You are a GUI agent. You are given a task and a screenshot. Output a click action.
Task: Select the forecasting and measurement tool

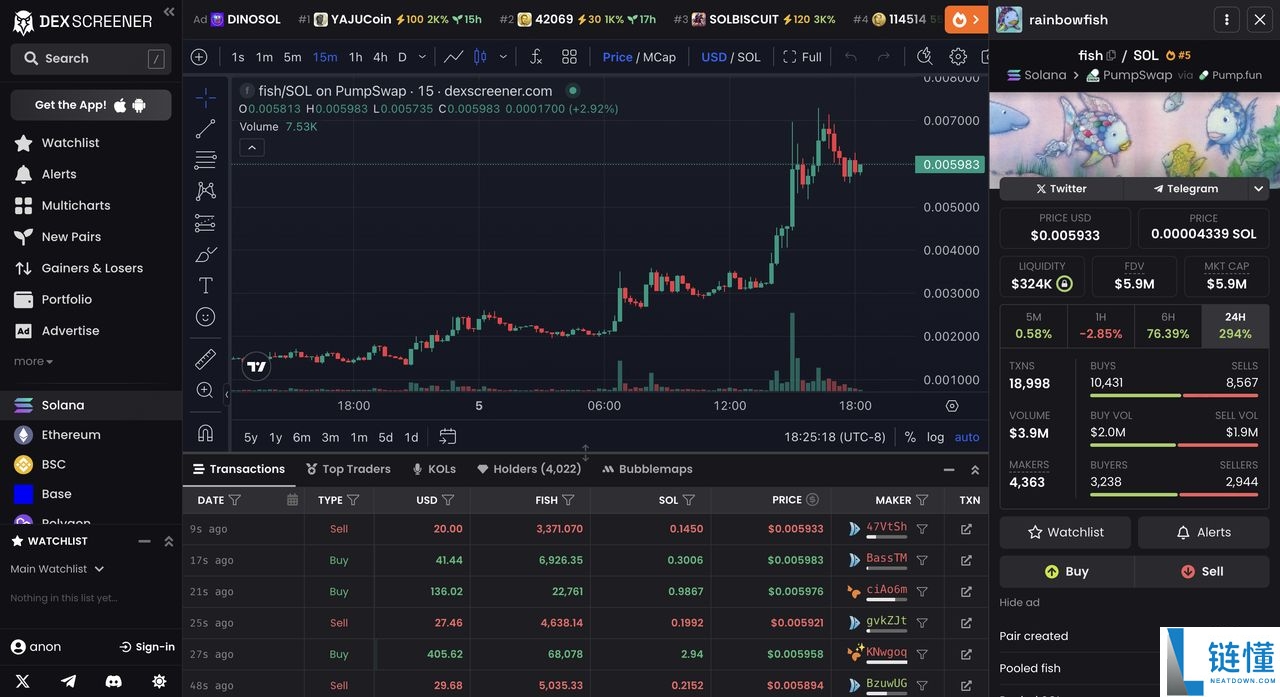(205, 223)
